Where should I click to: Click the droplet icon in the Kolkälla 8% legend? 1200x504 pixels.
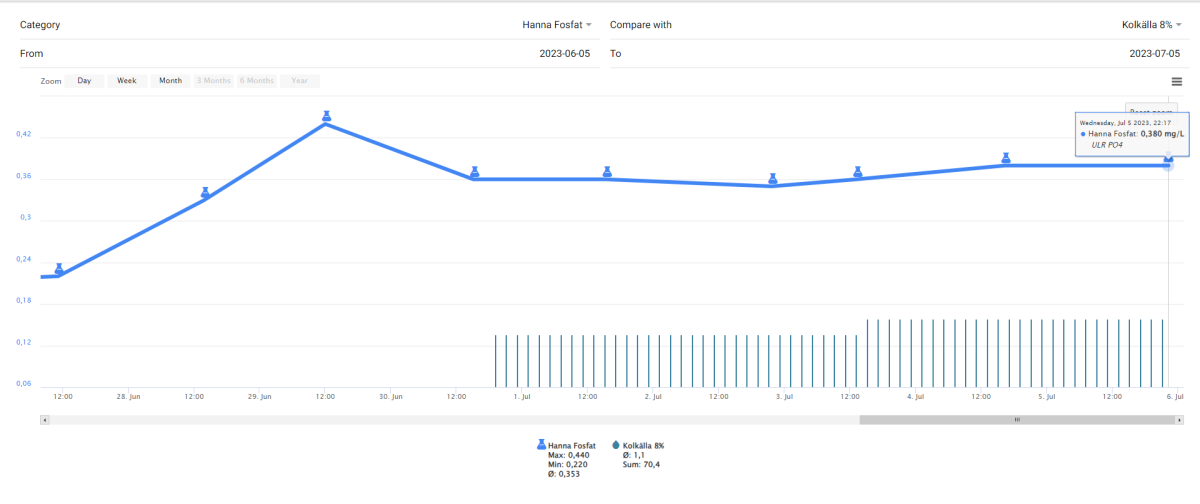pyautogui.click(x=615, y=444)
